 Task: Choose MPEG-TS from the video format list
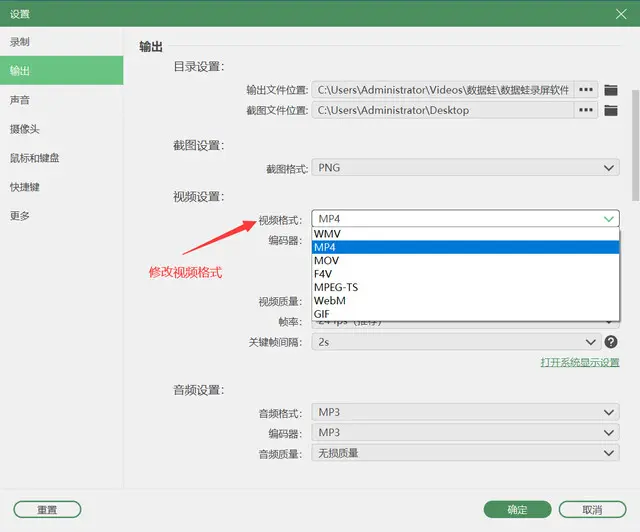(465, 287)
